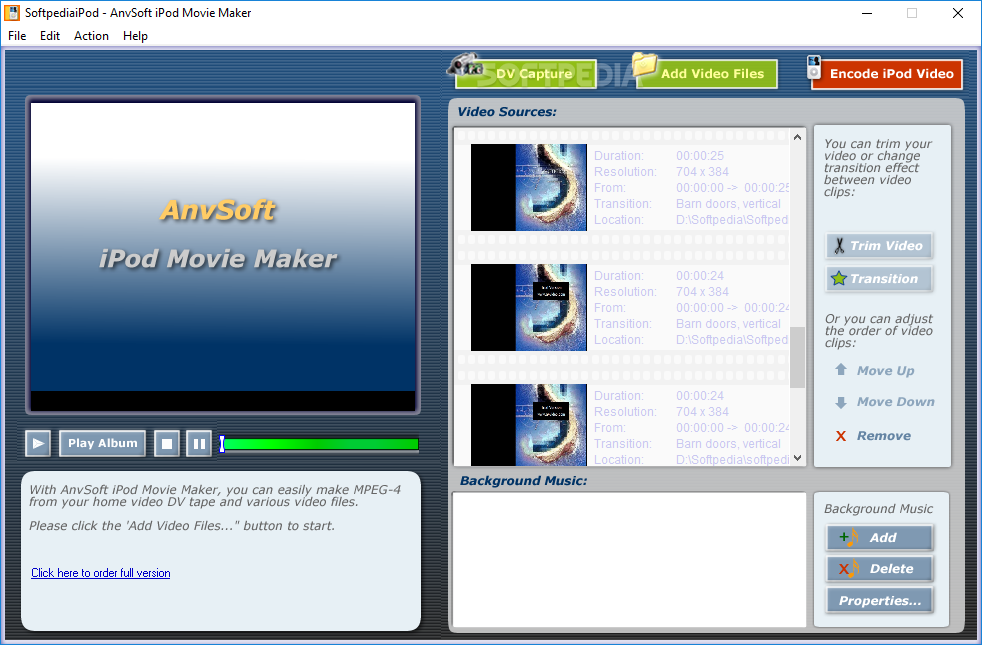The height and width of the screenshot is (645, 982).
Task: Move clip down with Move Down arrow
Action: pyautogui.click(x=884, y=402)
